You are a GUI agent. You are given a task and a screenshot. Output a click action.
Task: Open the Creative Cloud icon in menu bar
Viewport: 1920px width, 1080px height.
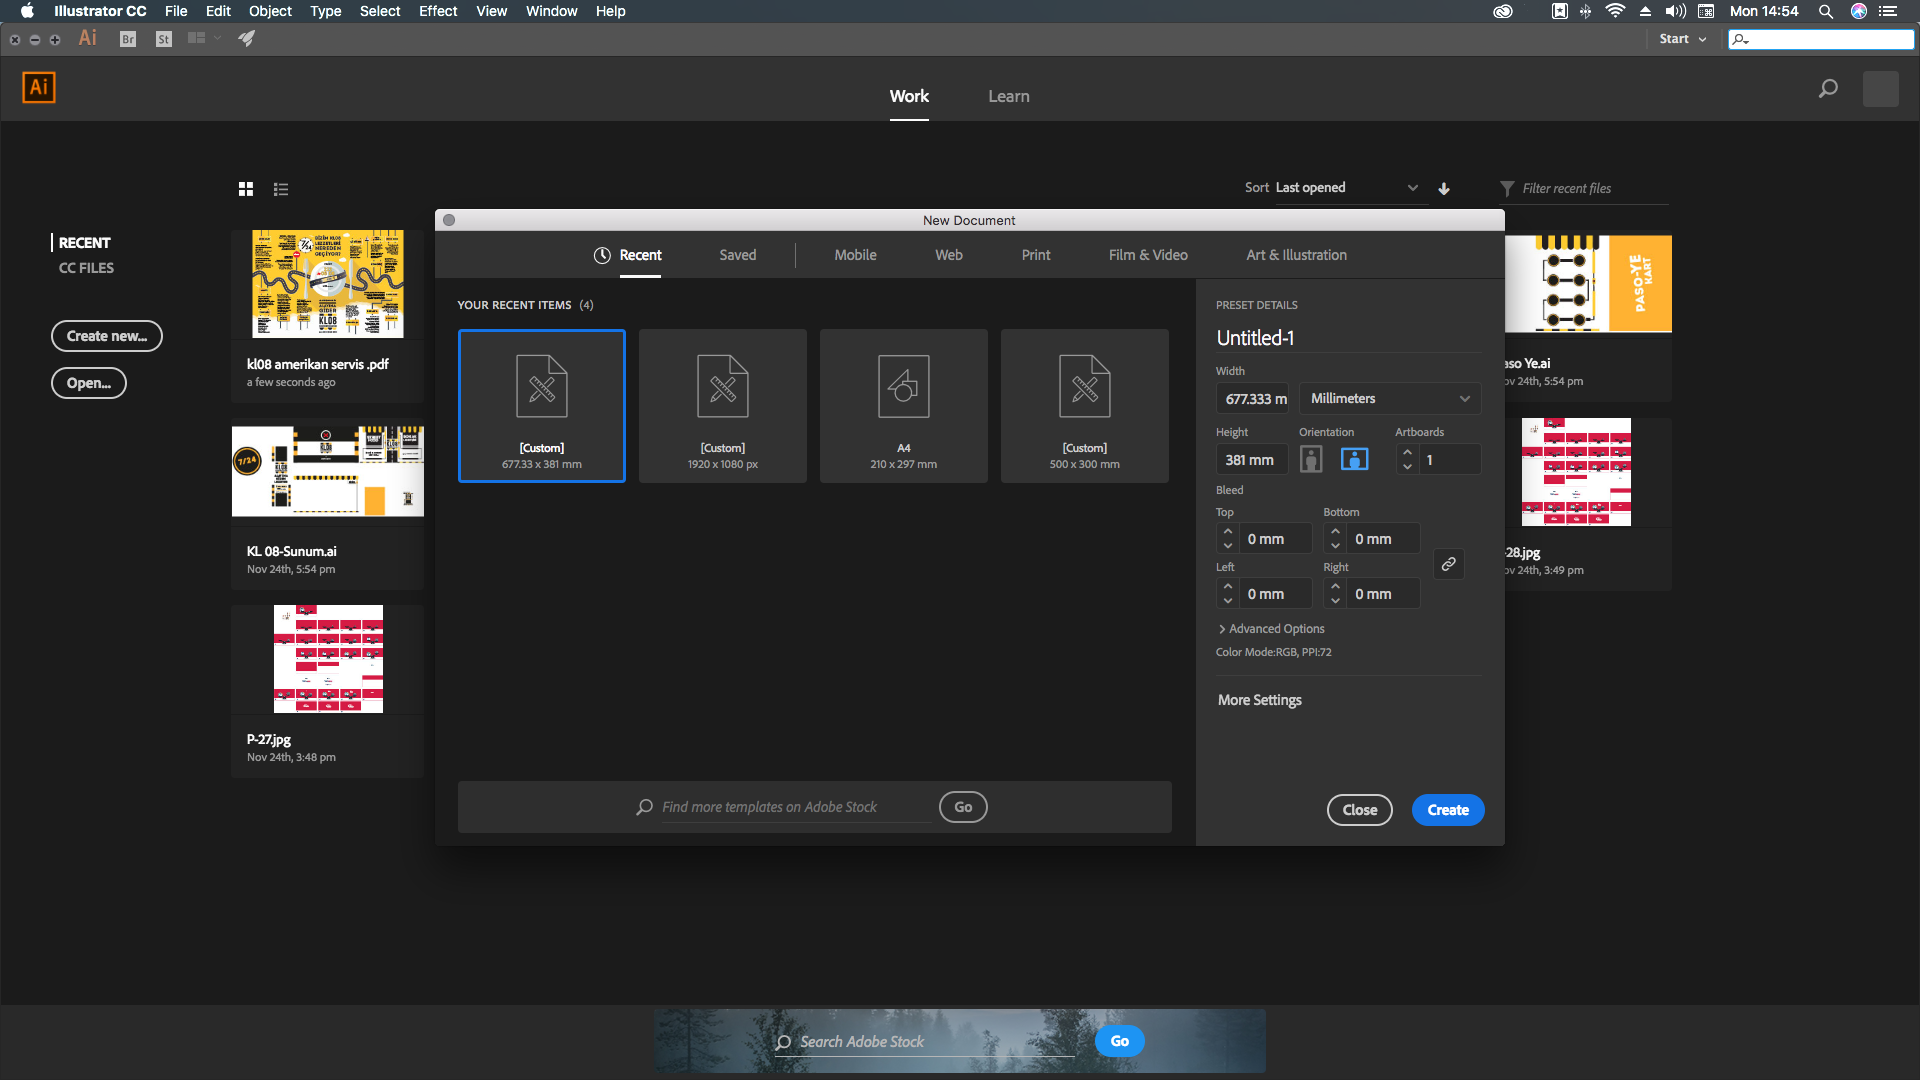[x=1503, y=11]
